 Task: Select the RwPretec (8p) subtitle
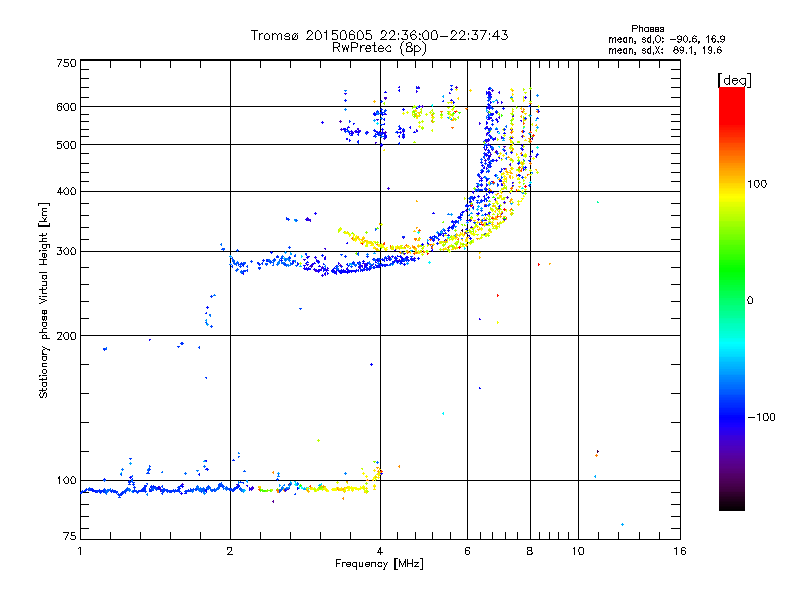(x=379, y=47)
